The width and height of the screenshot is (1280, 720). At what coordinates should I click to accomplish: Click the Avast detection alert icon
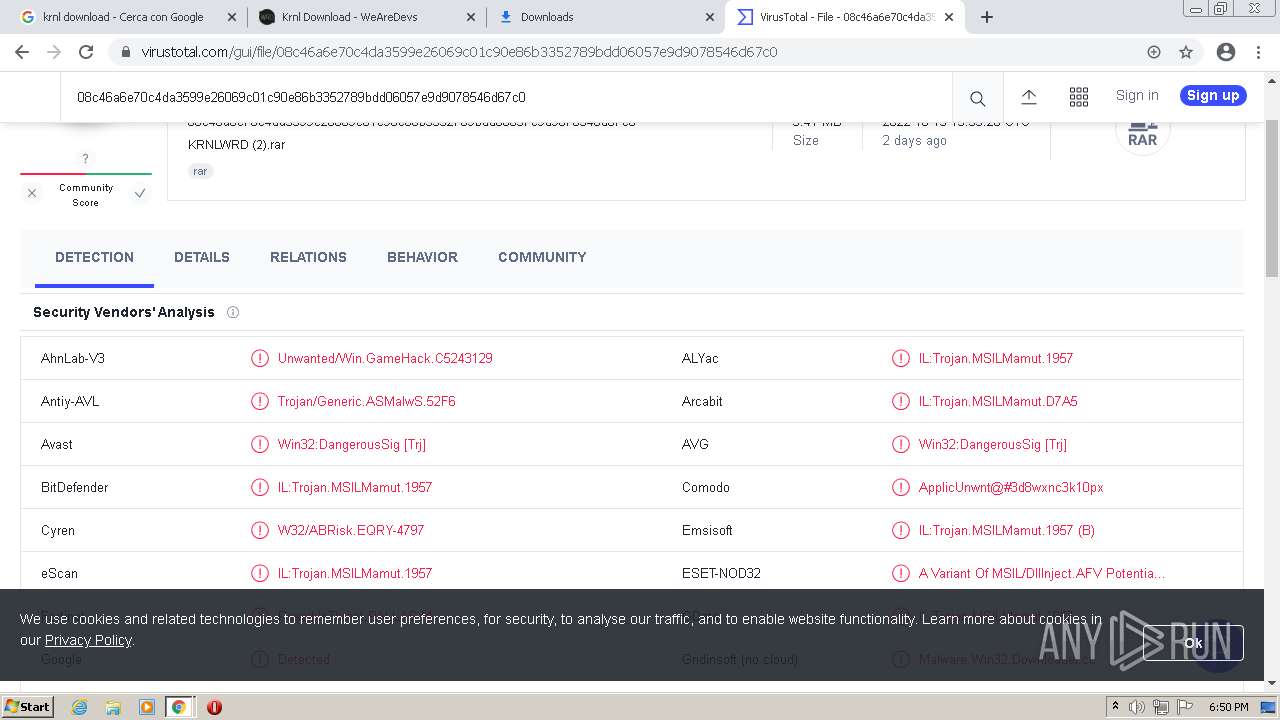[x=260, y=444]
